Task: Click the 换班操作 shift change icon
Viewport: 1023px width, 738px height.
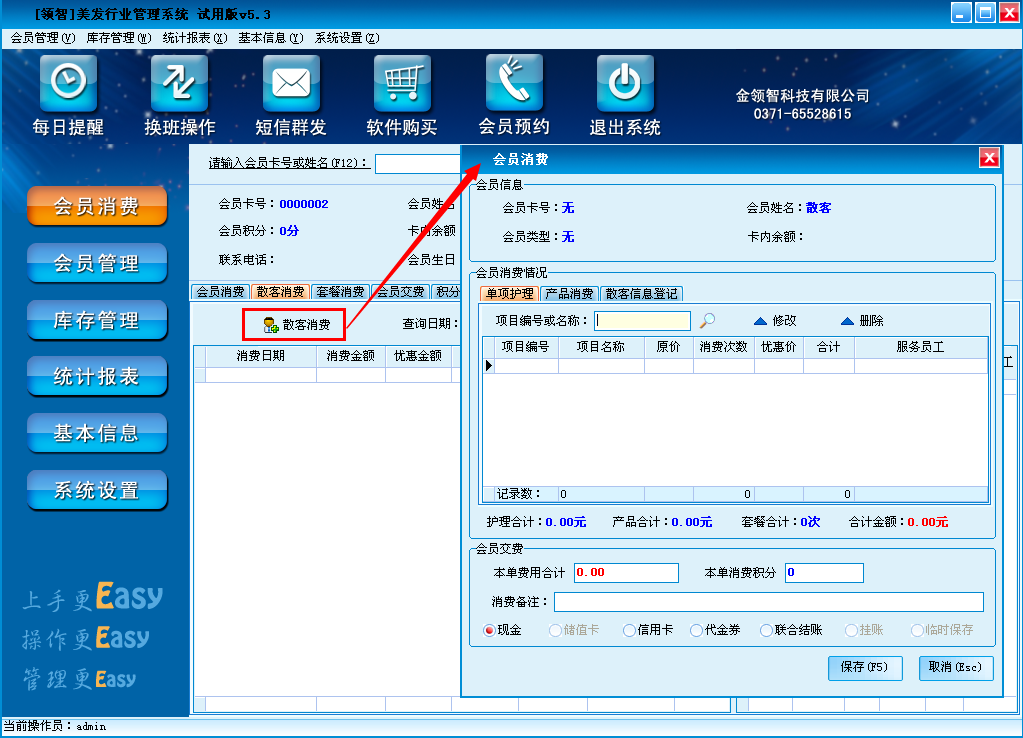Action: pyautogui.click(x=179, y=83)
